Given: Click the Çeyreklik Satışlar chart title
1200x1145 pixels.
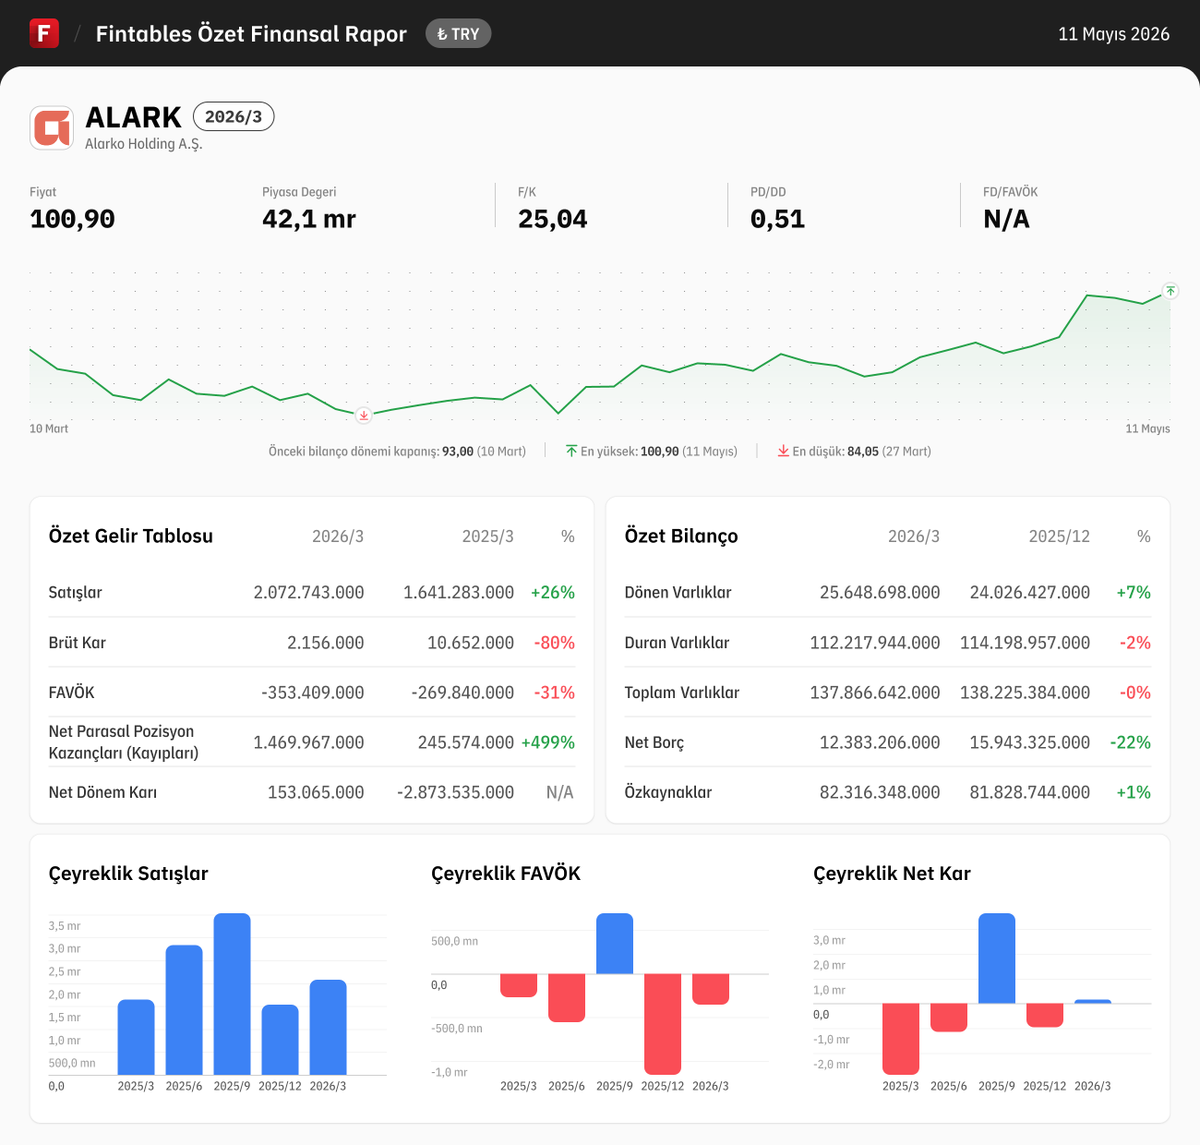Looking at the screenshot, I should (x=129, y=873).
